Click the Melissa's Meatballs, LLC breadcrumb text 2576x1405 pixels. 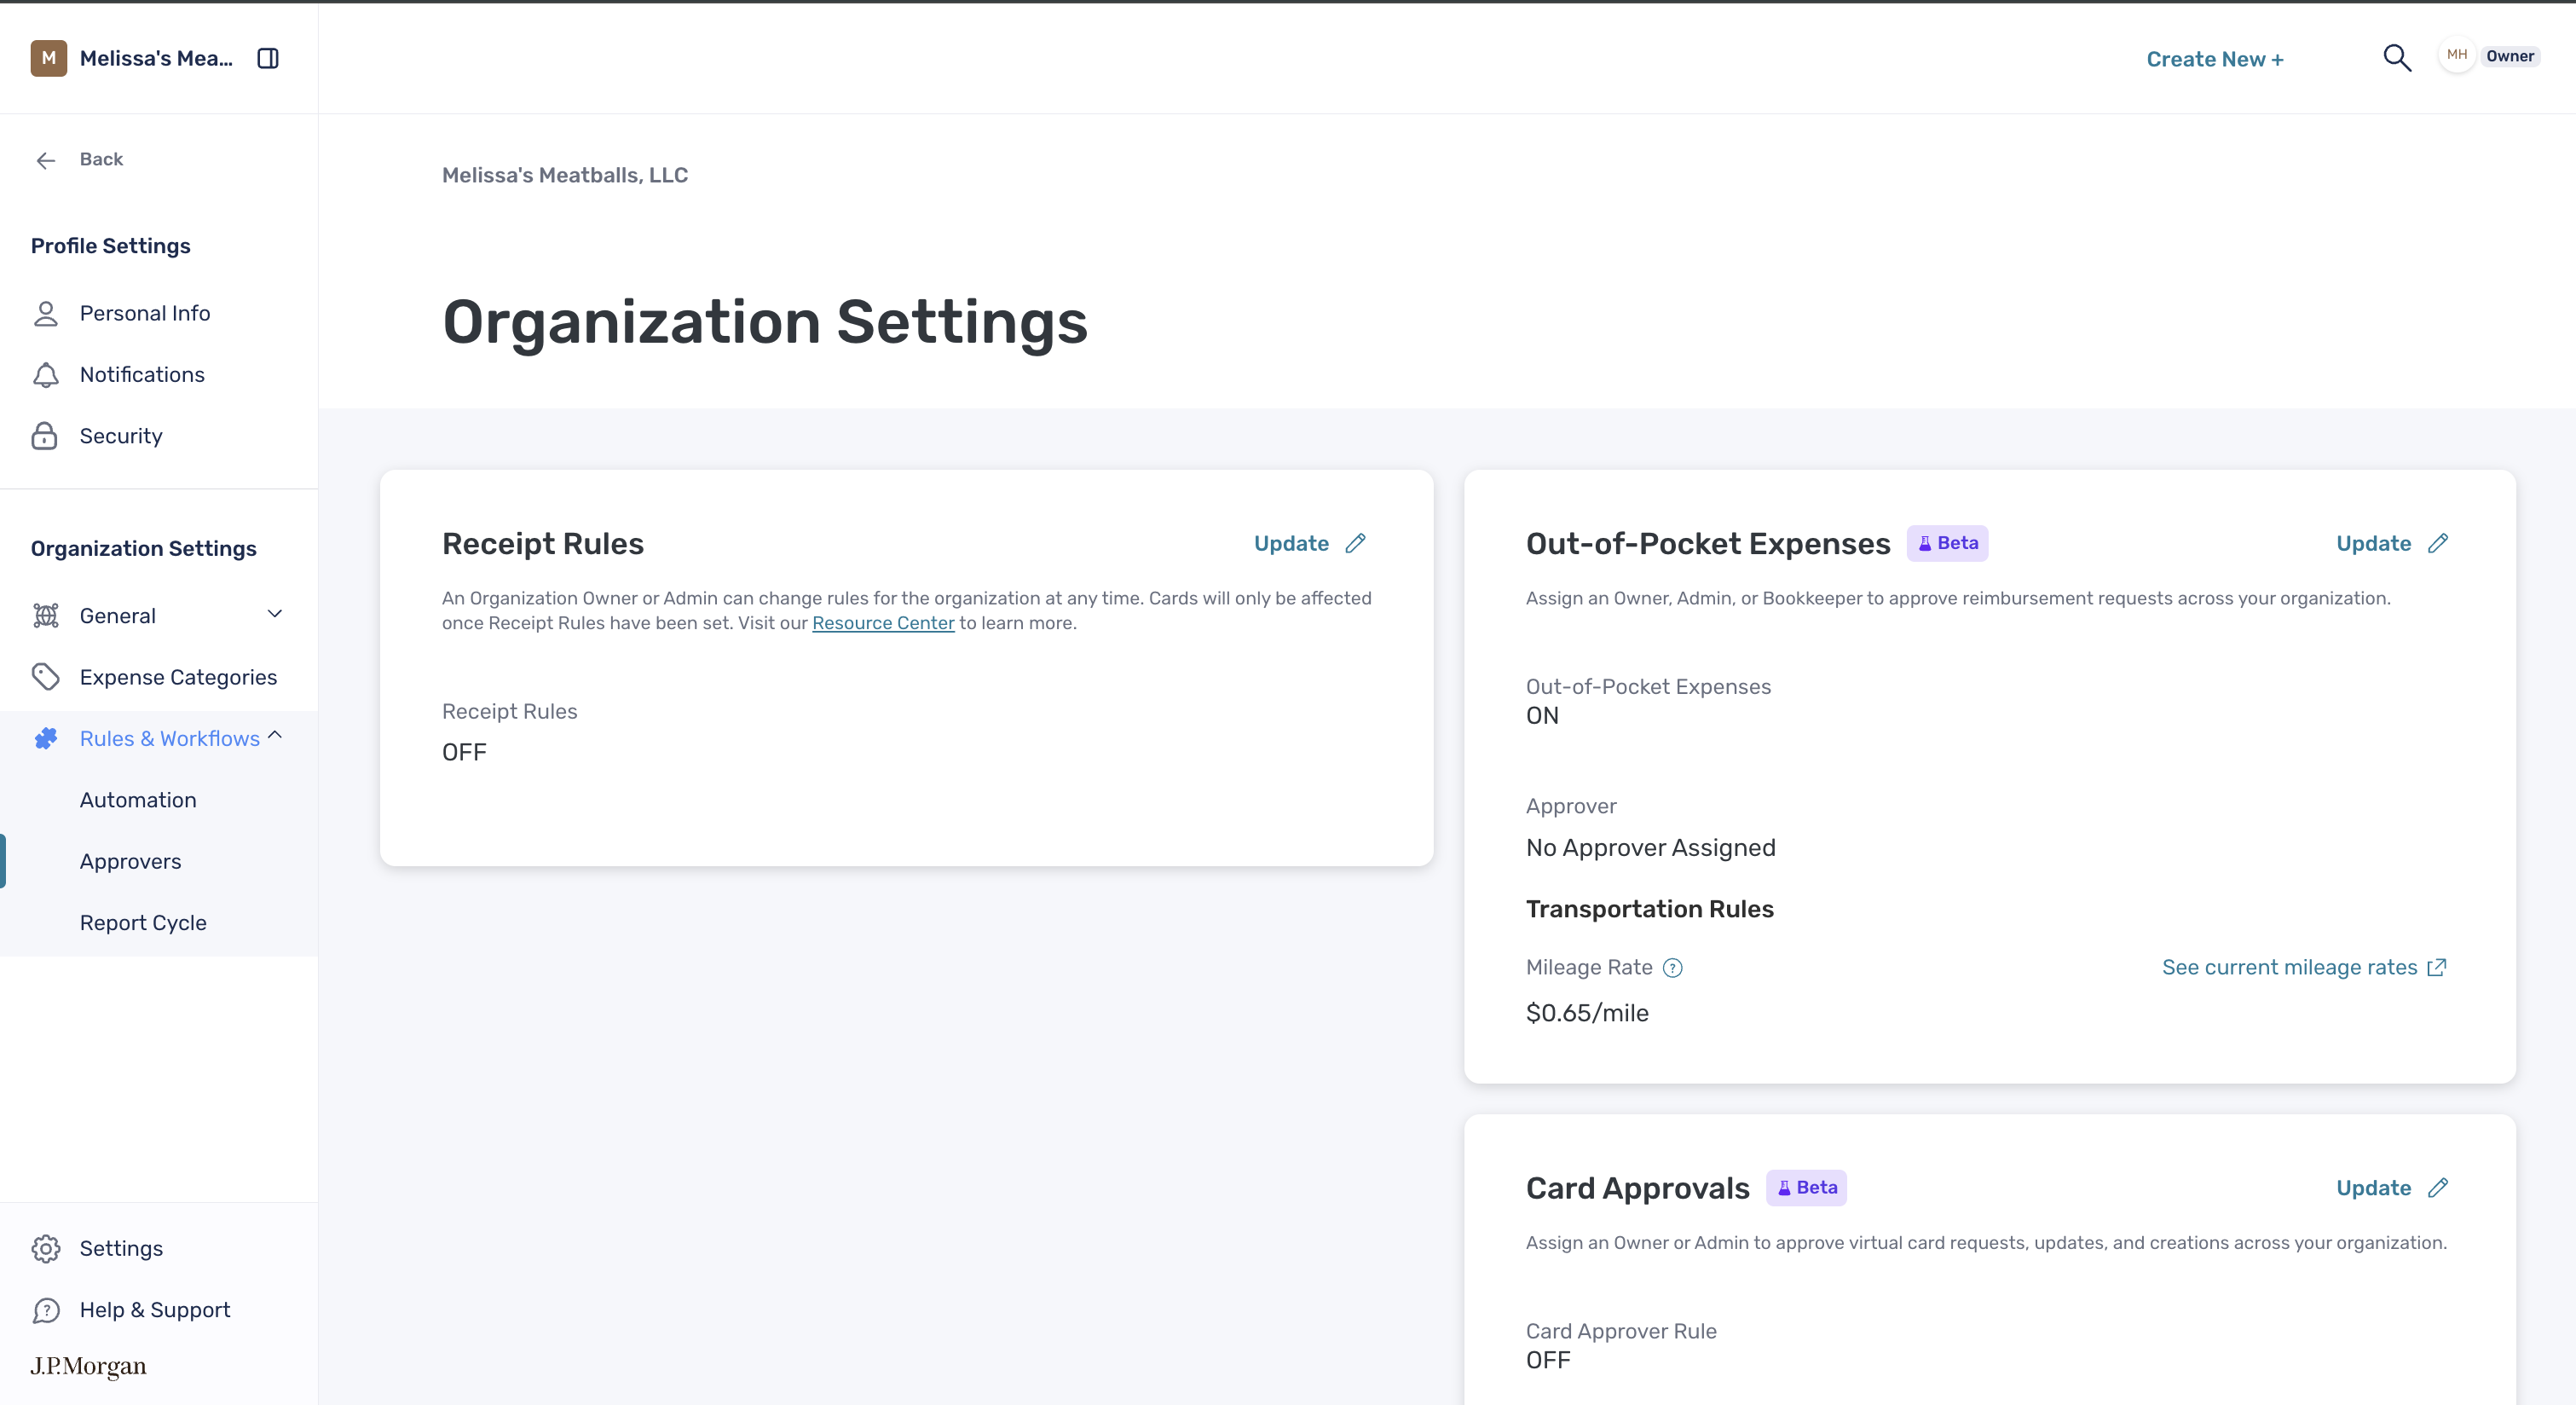(x=565, y=175)
